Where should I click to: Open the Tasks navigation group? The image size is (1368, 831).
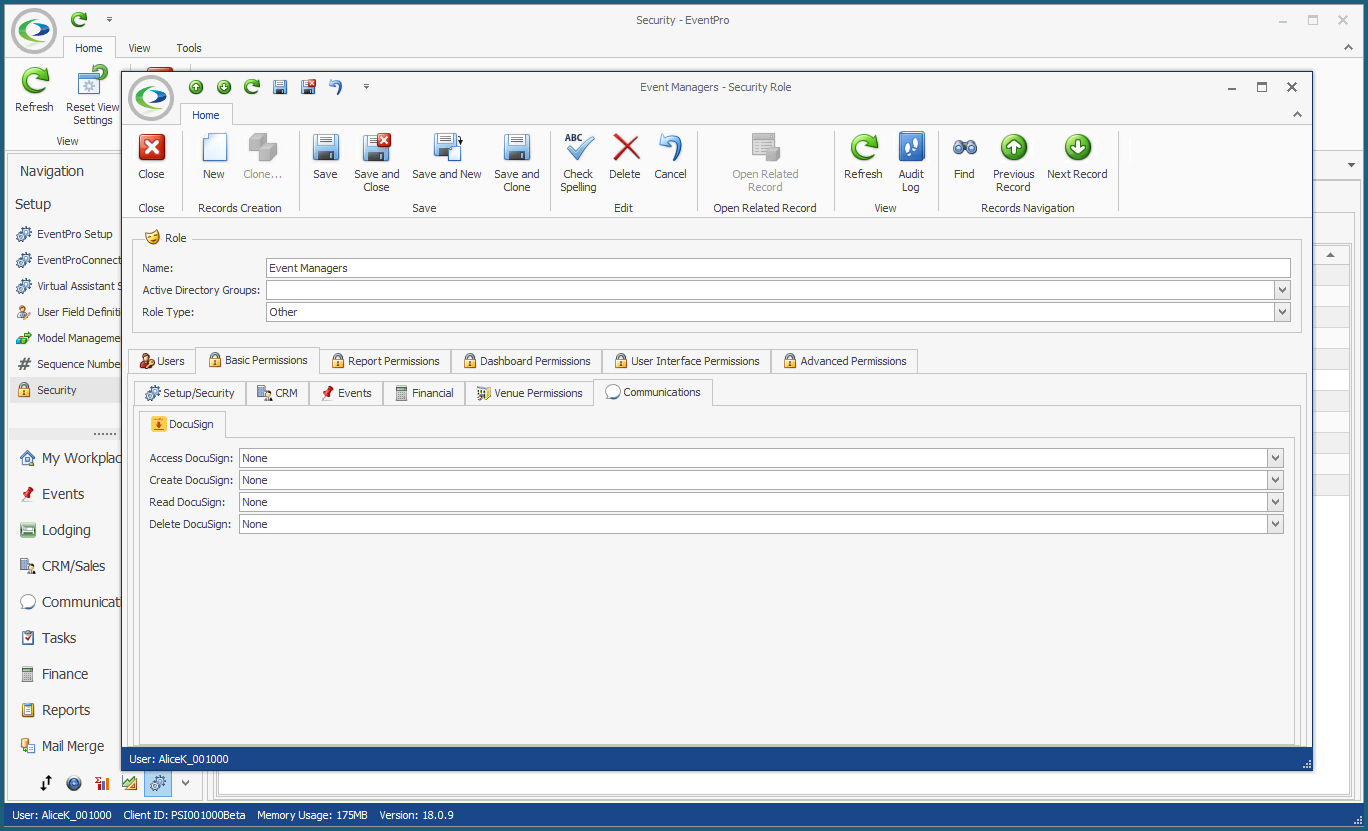coord(65,638)
